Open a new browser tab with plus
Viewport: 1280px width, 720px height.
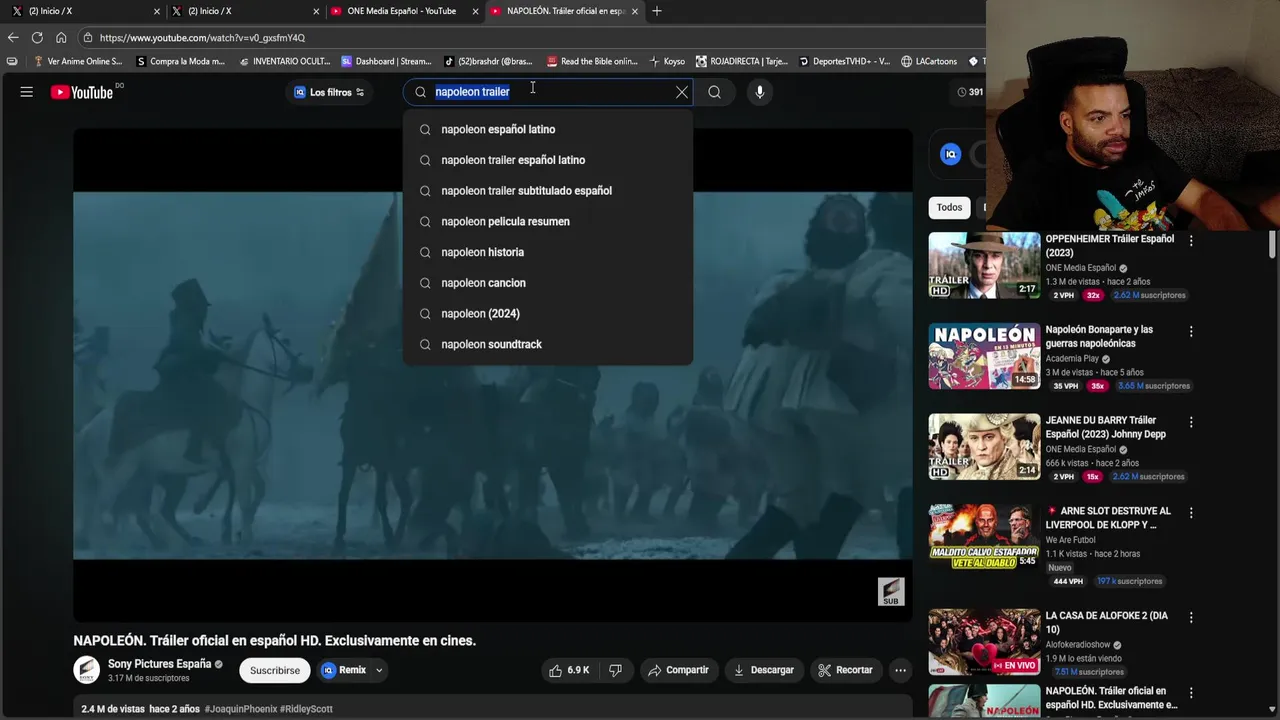pos(657,11)
